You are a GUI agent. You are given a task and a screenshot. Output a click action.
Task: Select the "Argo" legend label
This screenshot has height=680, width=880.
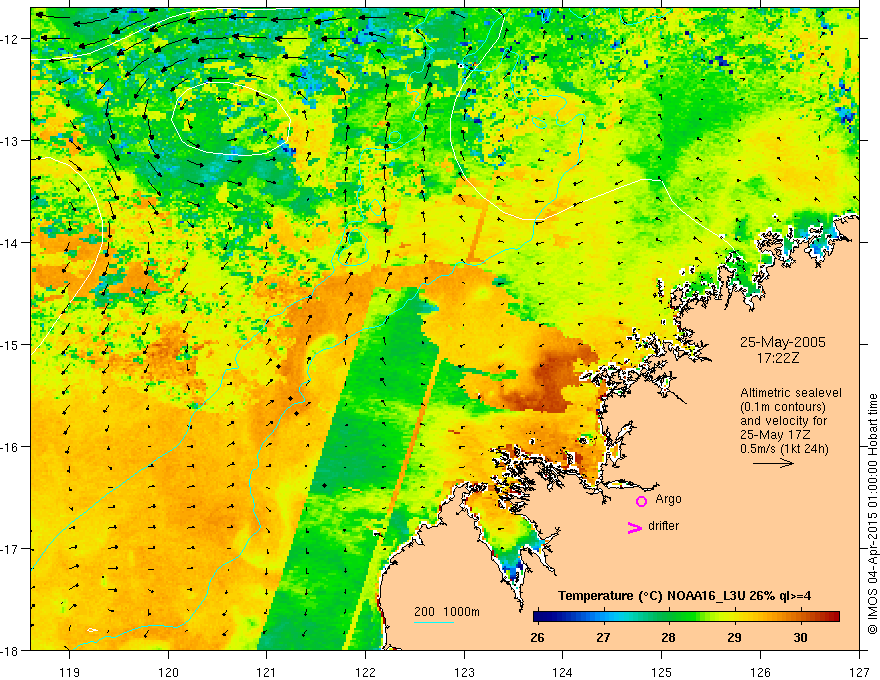click(668, 499)
